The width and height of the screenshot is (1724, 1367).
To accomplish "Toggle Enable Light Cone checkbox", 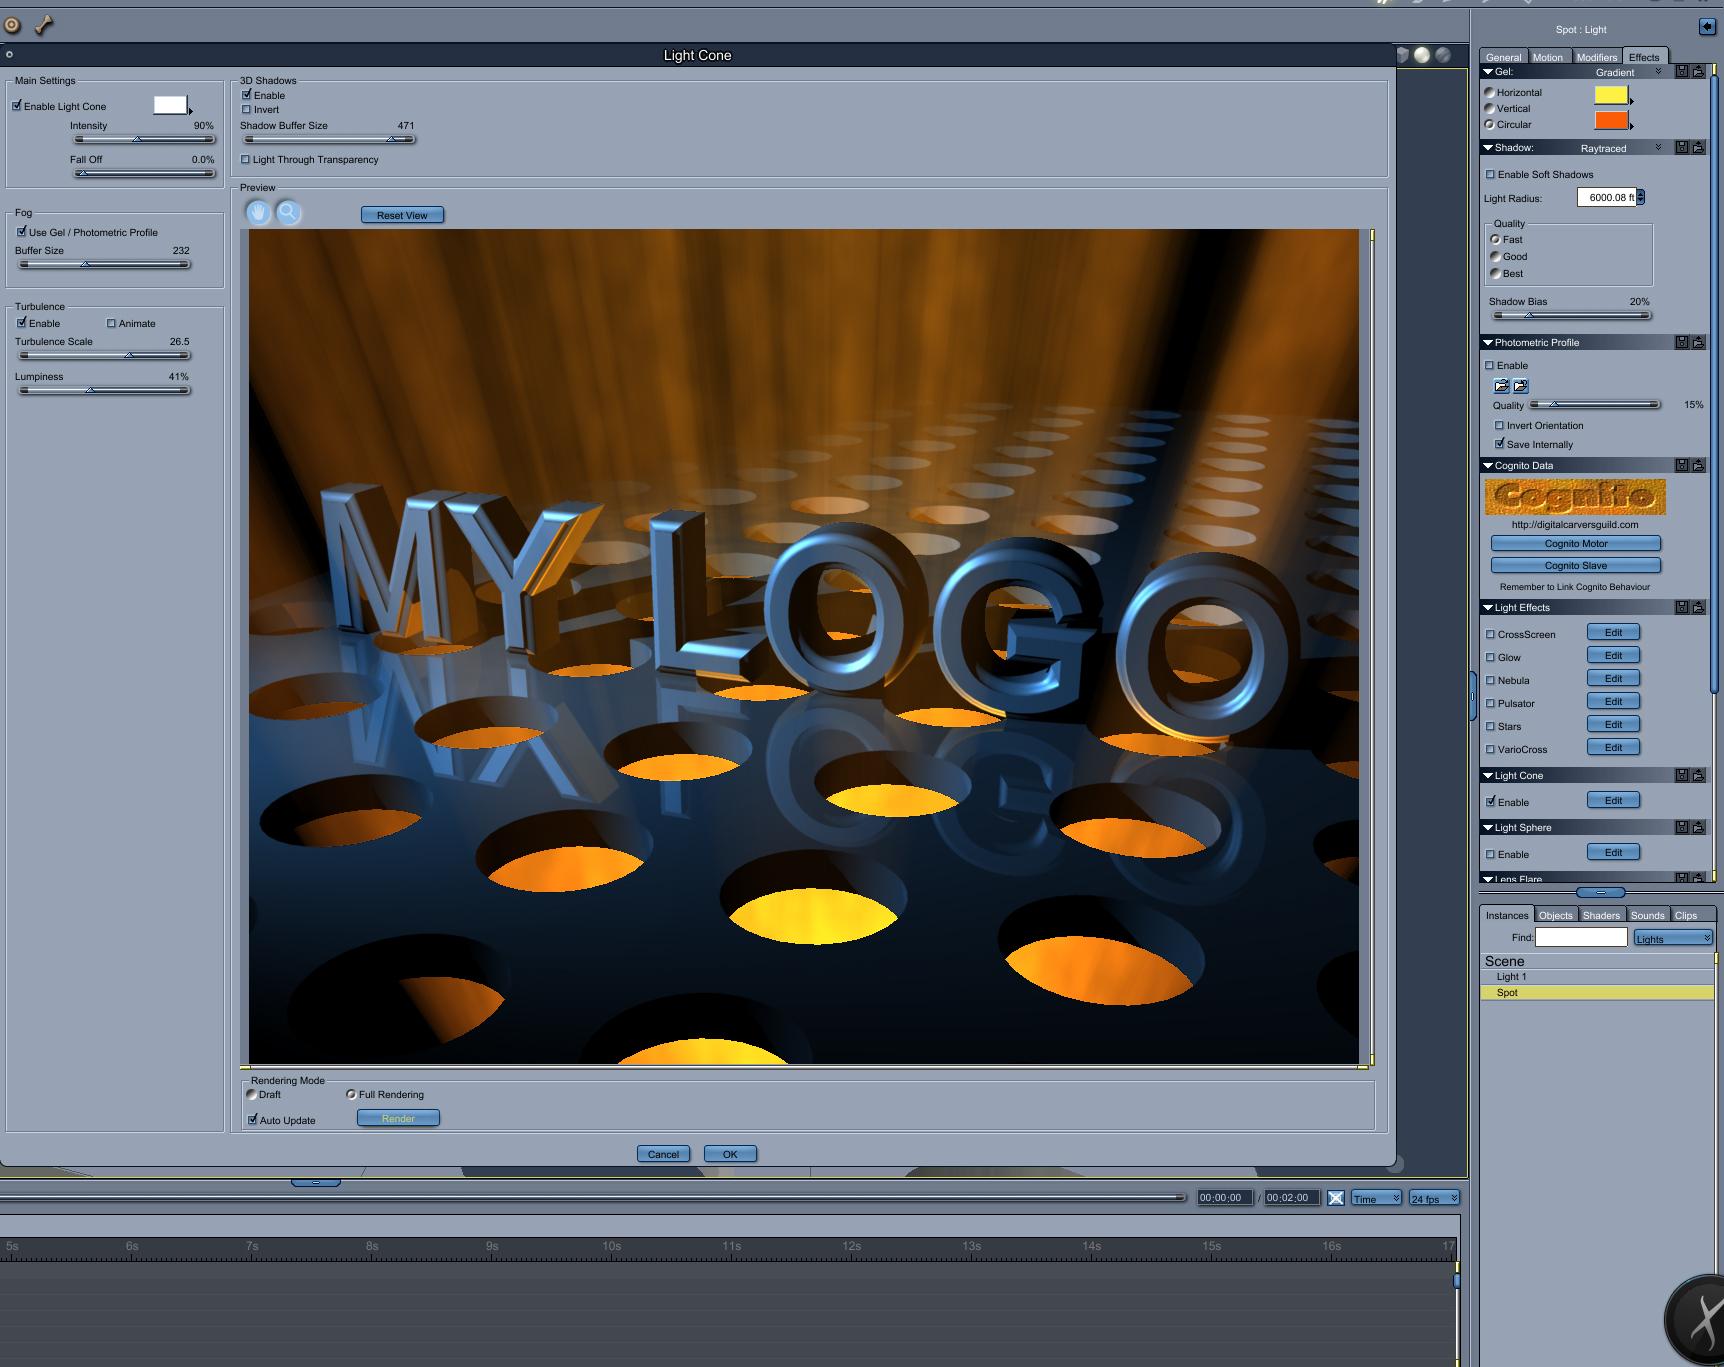I will pyautogui.click(x=17, y=105).
